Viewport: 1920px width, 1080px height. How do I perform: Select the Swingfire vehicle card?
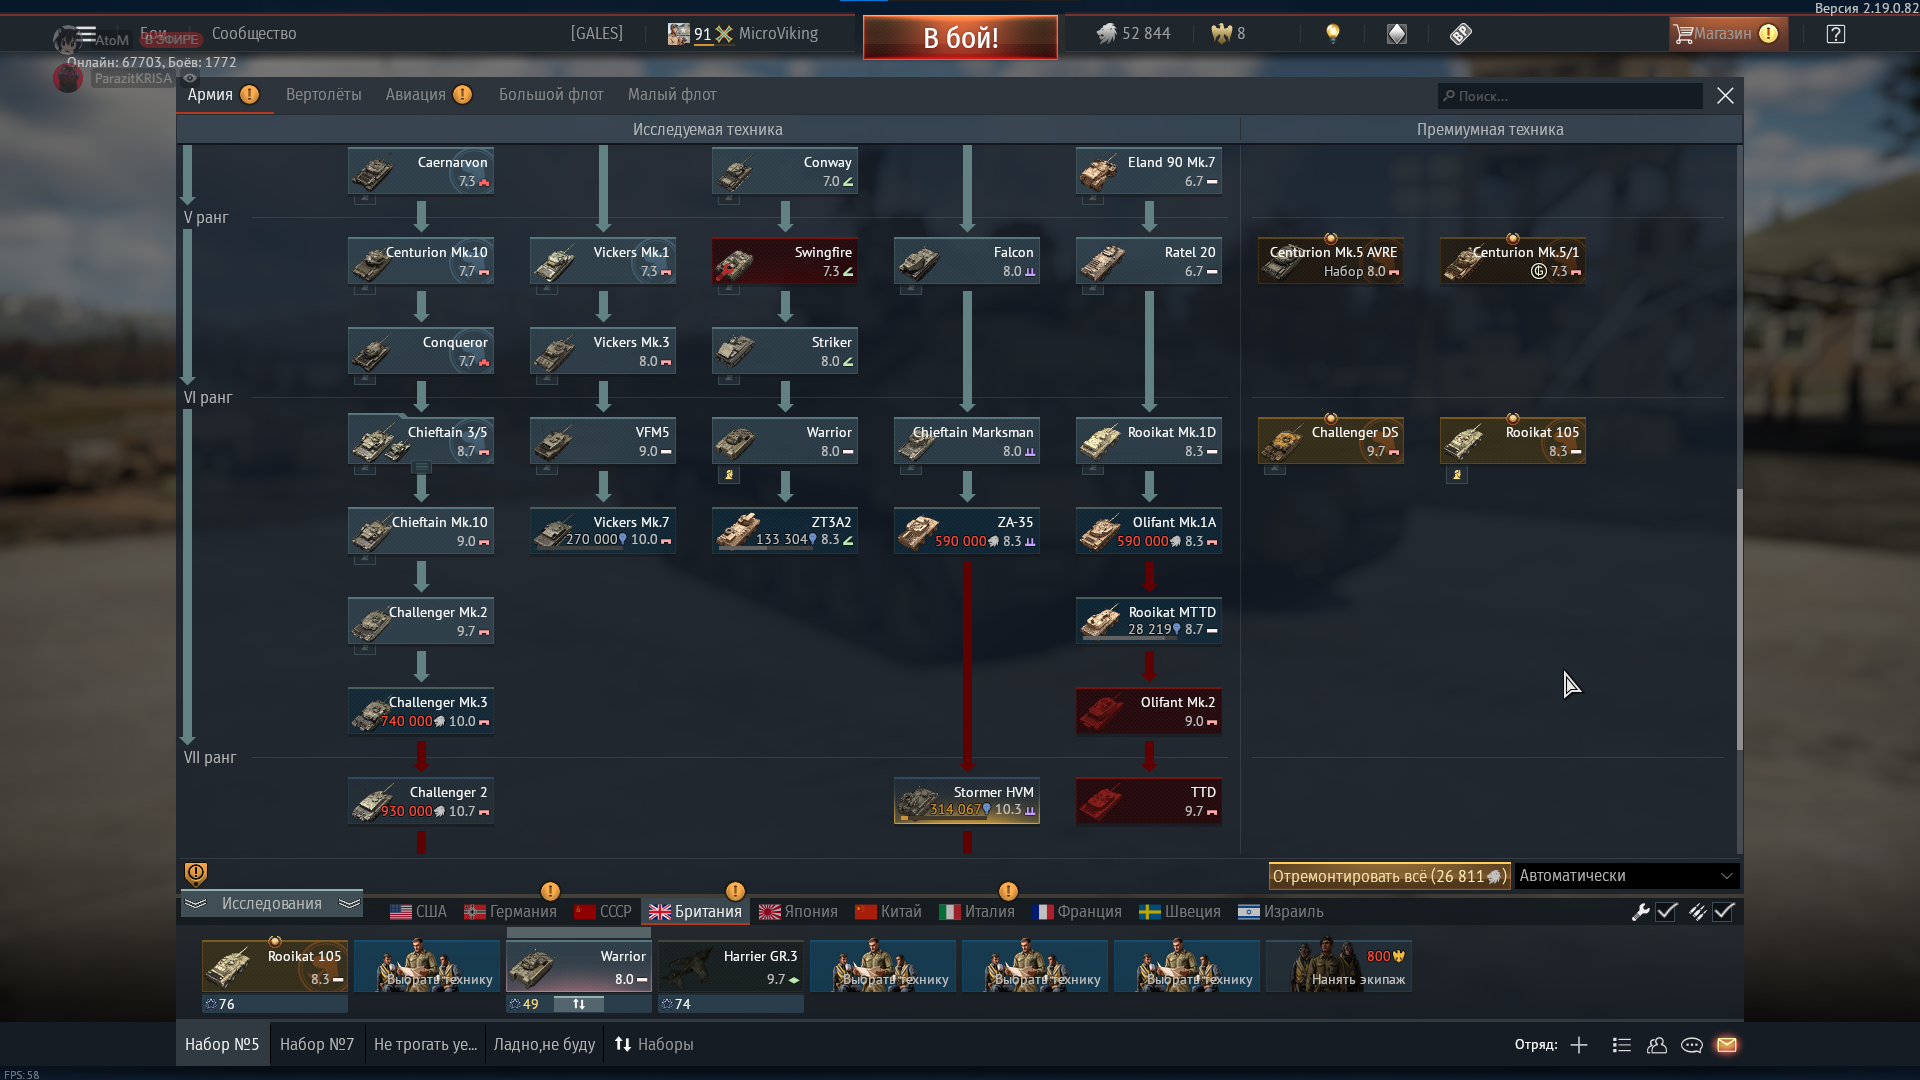785,262
